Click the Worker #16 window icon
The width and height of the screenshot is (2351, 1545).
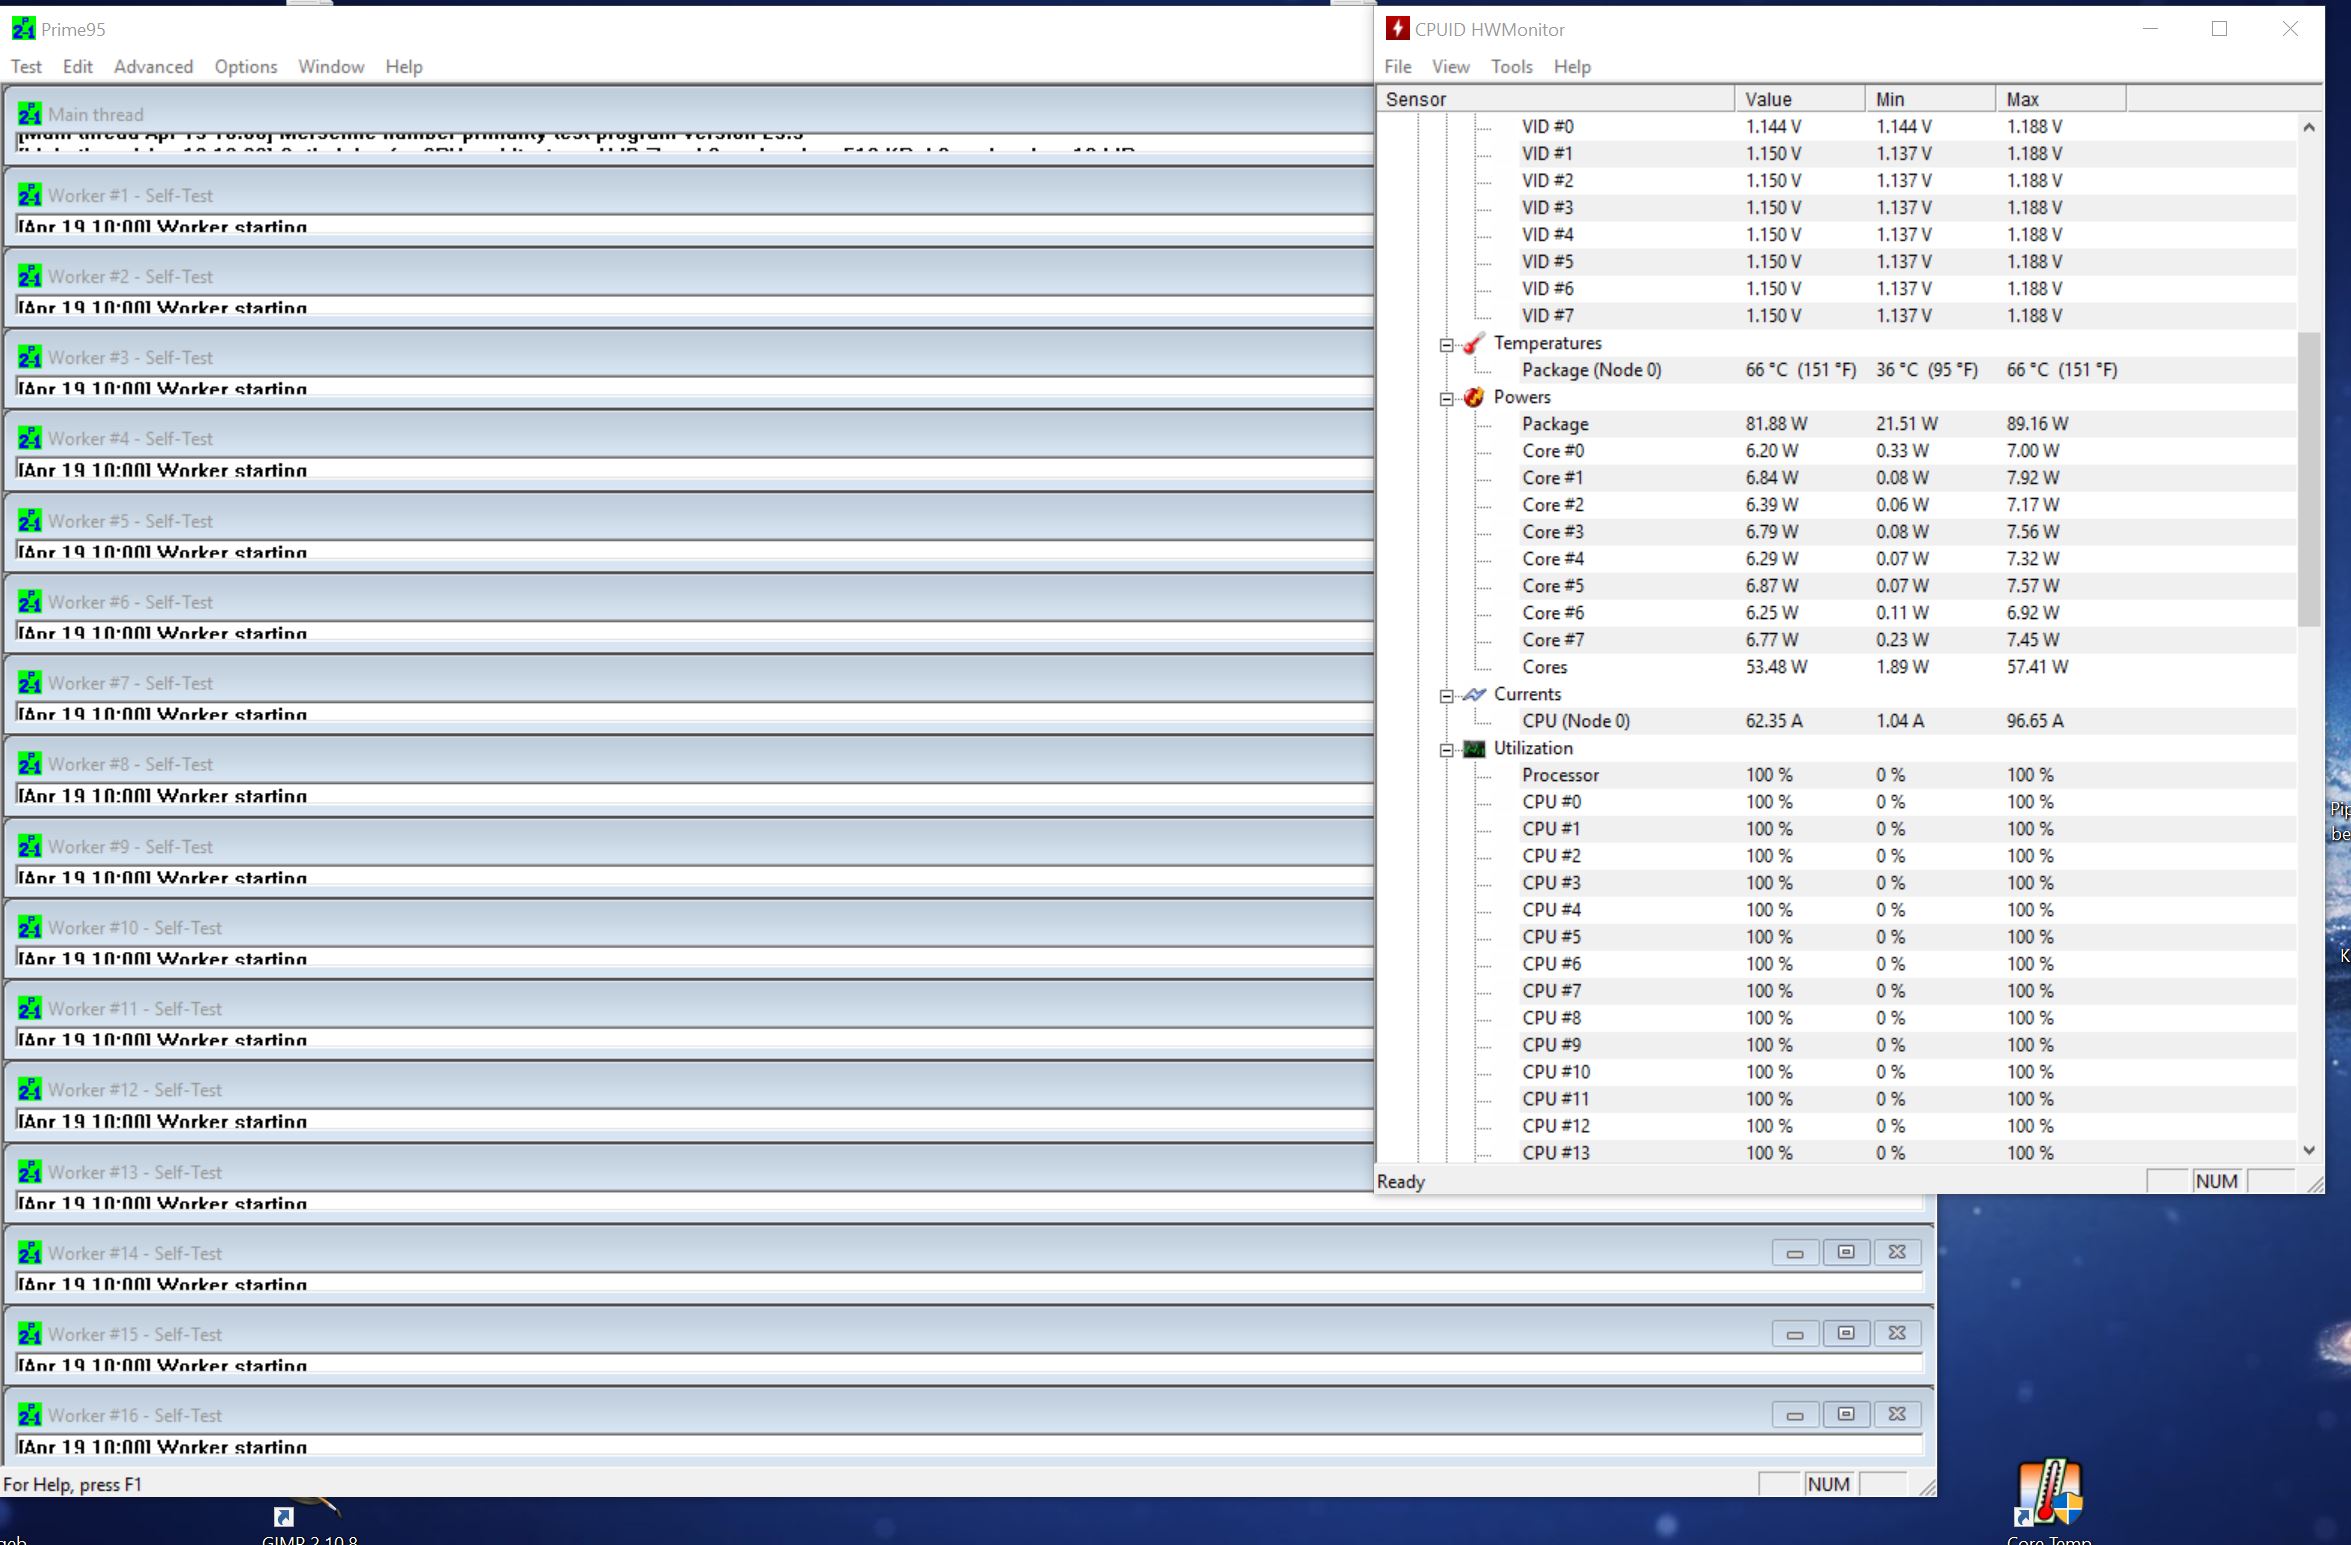29,1415
